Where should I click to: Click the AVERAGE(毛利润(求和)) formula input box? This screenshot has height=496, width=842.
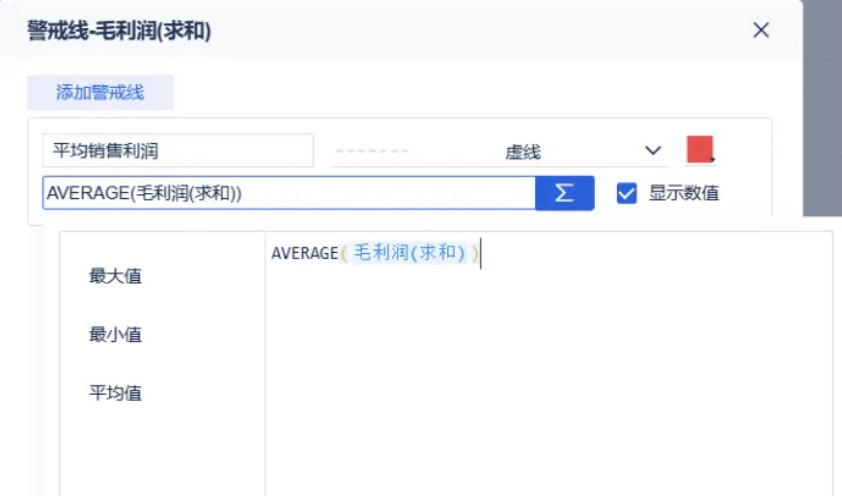coord(289,193)
